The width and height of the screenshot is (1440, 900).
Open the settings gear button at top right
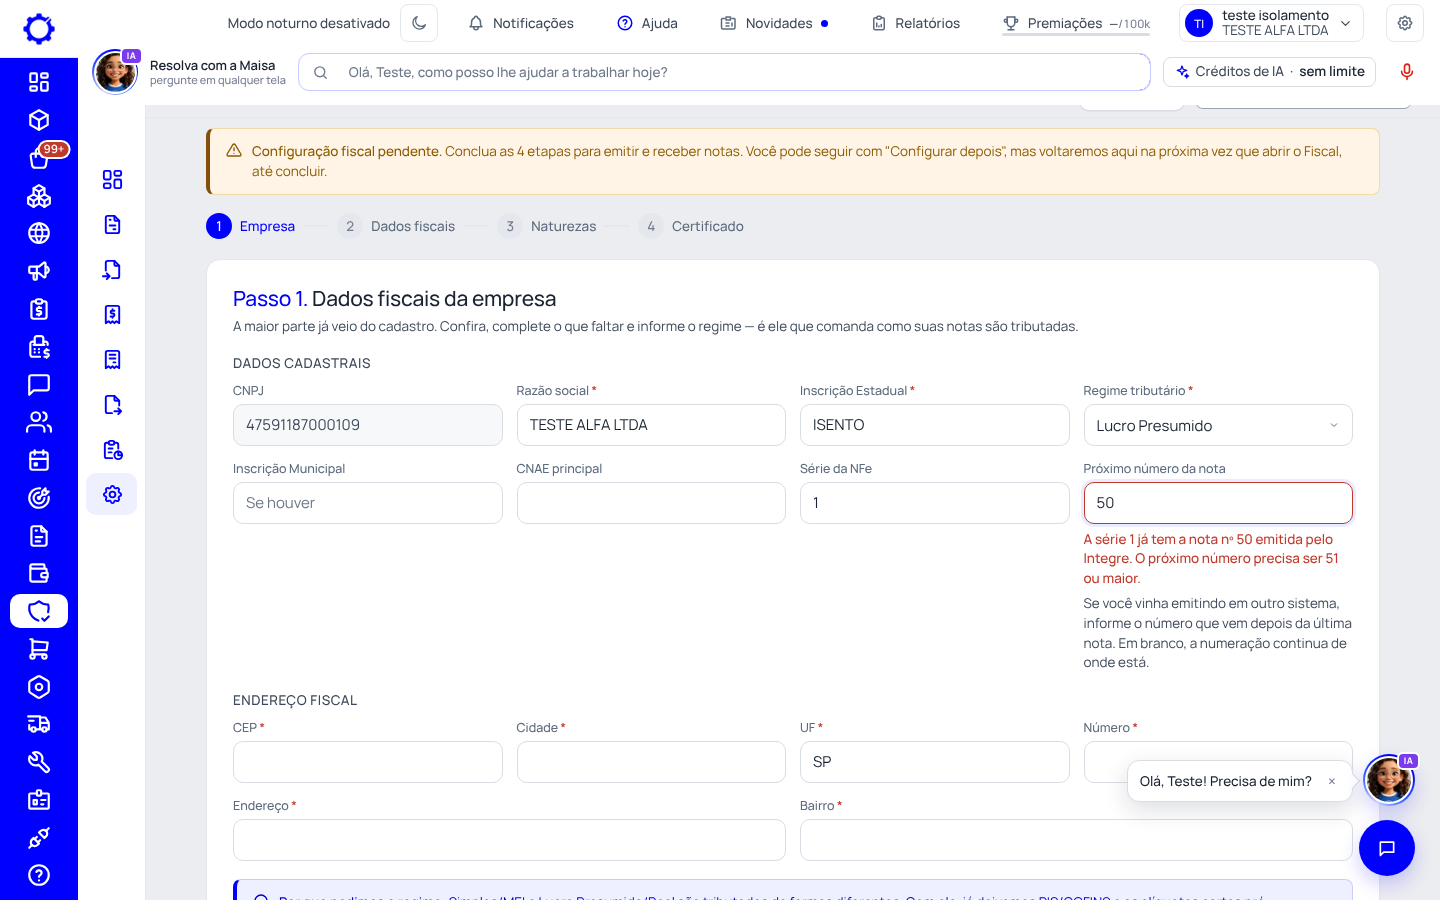(x=1405, y=23)
